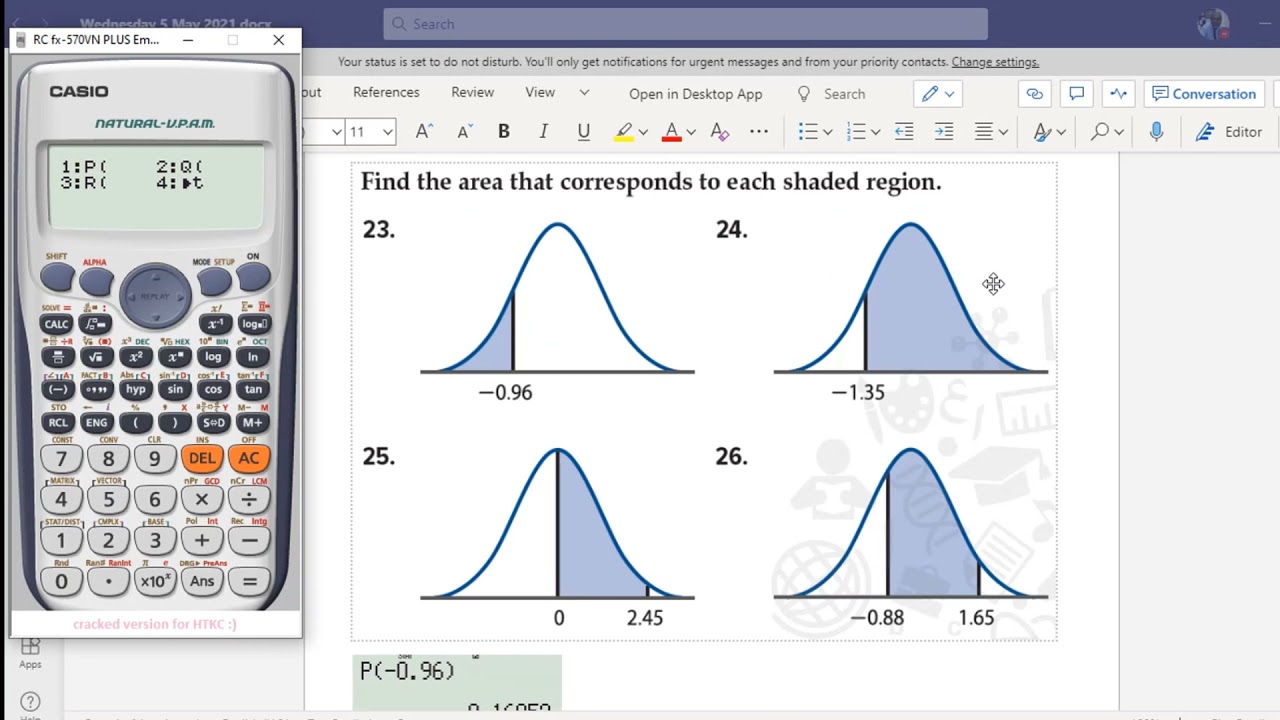Open Teams Apps sidebar icon
This screenshot has width=1280, height=720.
point(30,653)
